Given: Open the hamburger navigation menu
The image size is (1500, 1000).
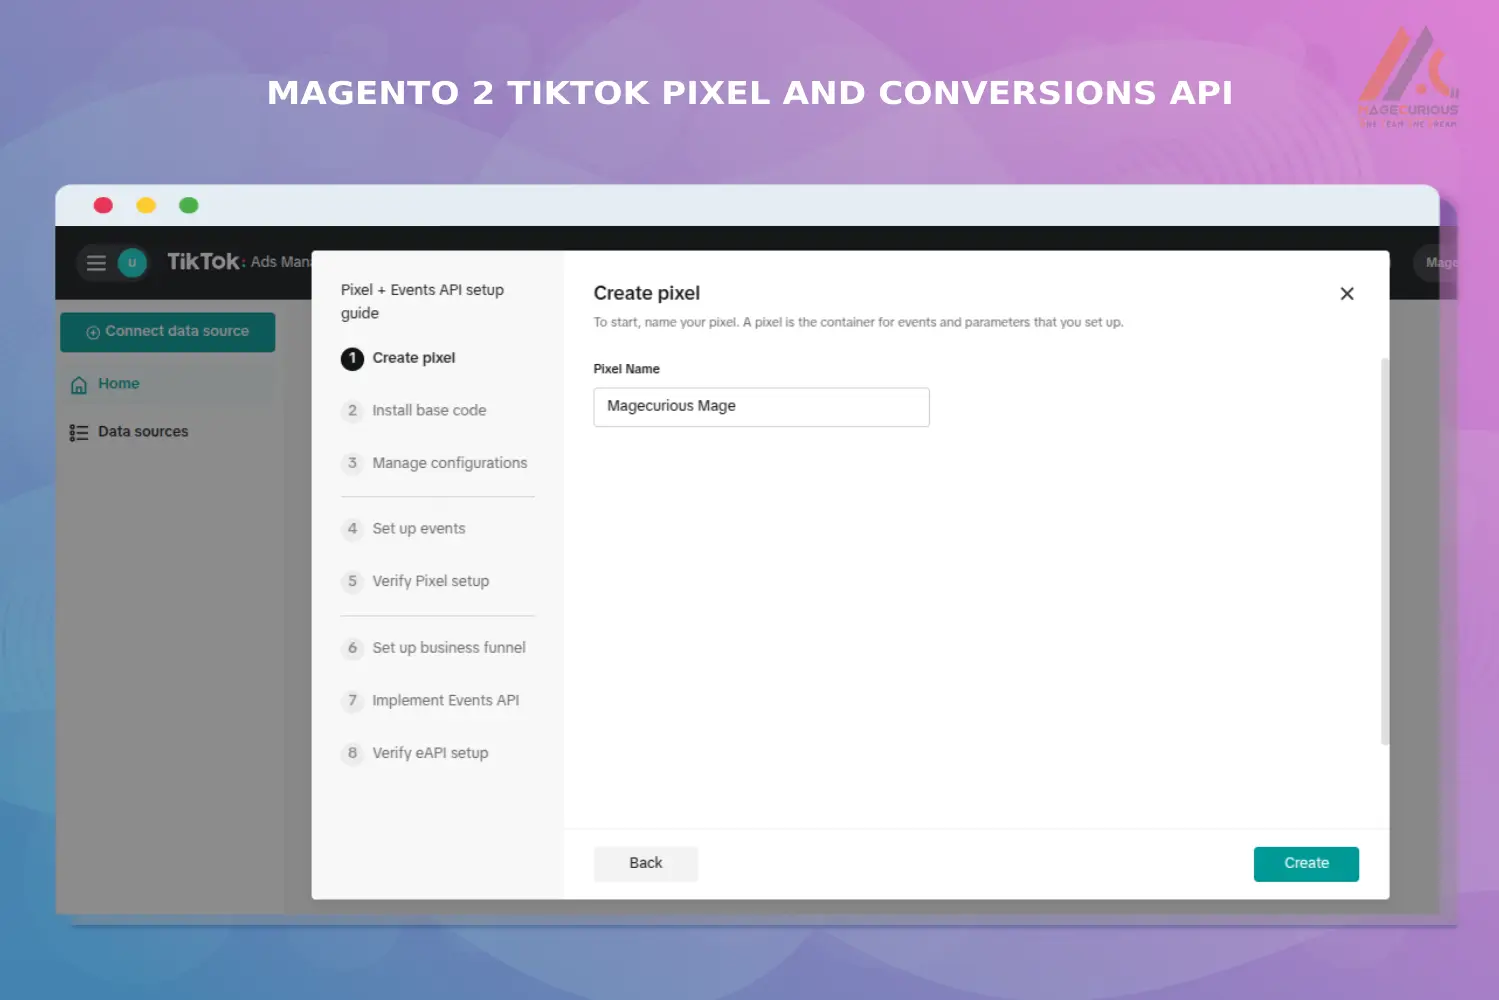Looking at the screenshot, I should pyautogui.click(x=95, y=262).
